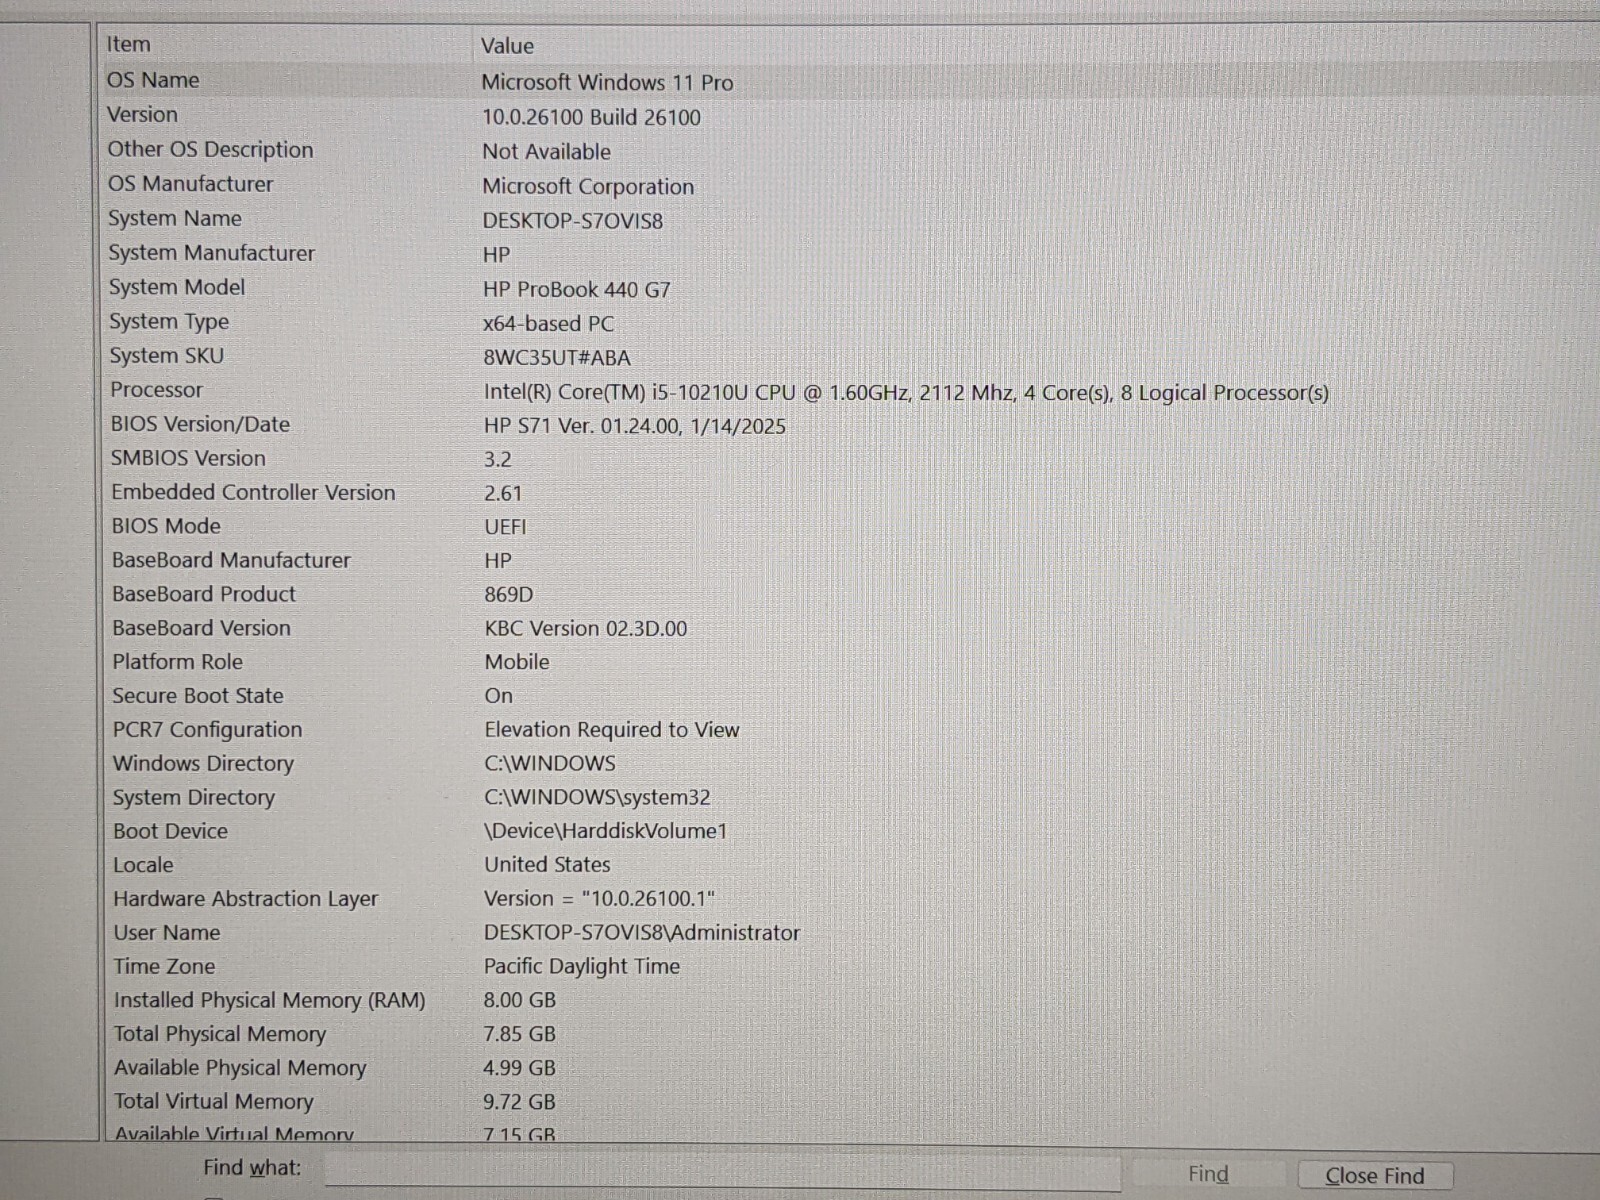The image size is (1600, 1200).
Task: Click the Close Find button
Action: click(1375, 1176)
